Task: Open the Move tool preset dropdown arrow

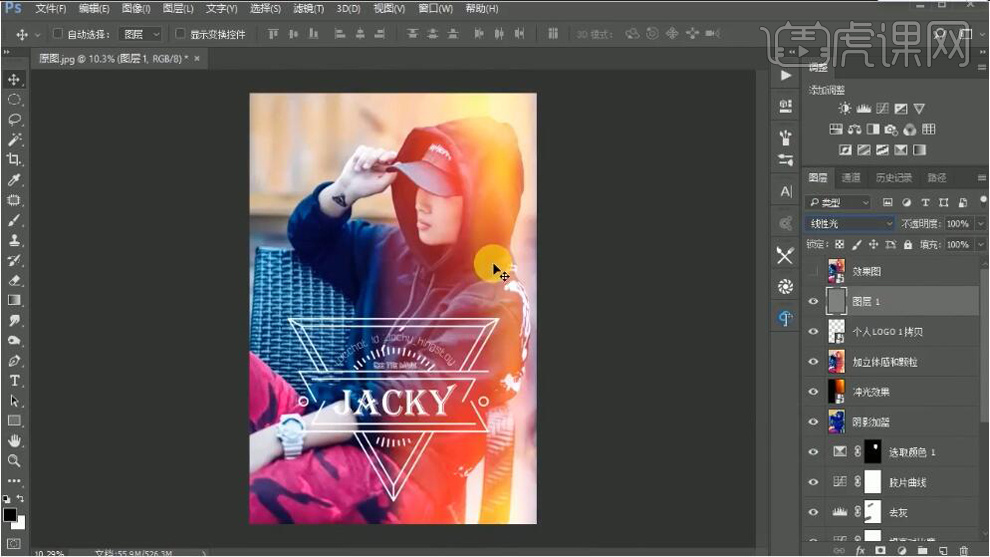Action: coord(37,34)
